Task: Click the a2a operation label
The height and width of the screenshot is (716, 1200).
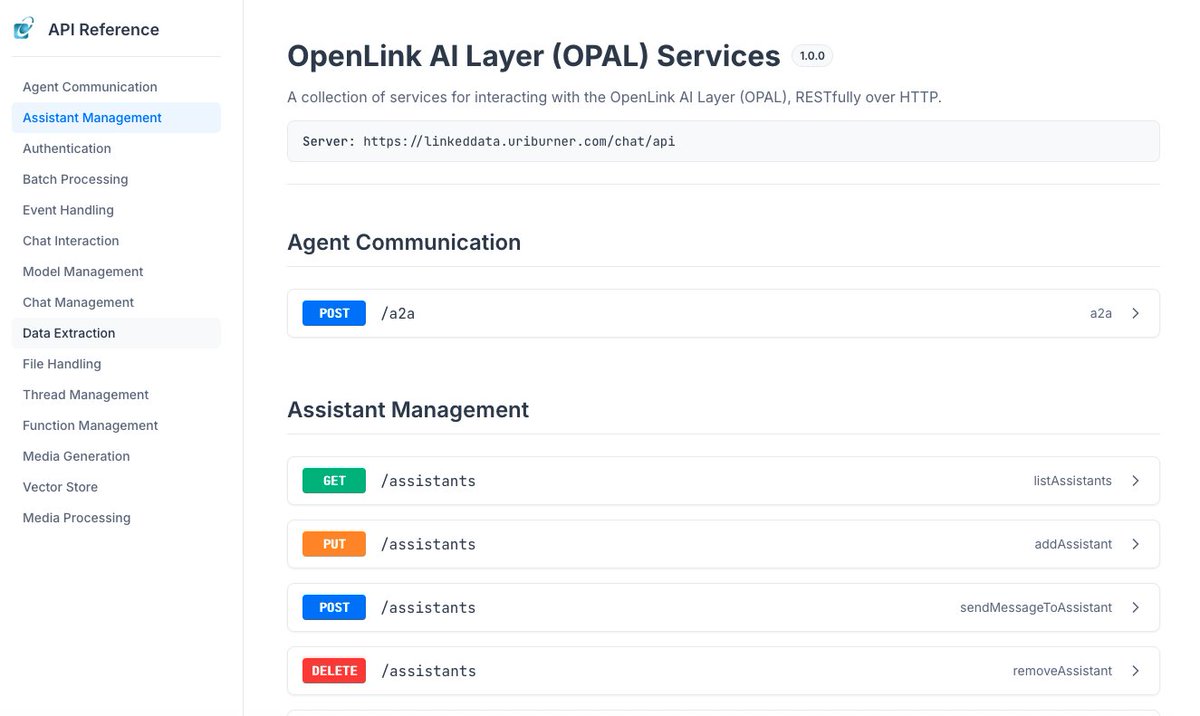Action: [1101, 313]
